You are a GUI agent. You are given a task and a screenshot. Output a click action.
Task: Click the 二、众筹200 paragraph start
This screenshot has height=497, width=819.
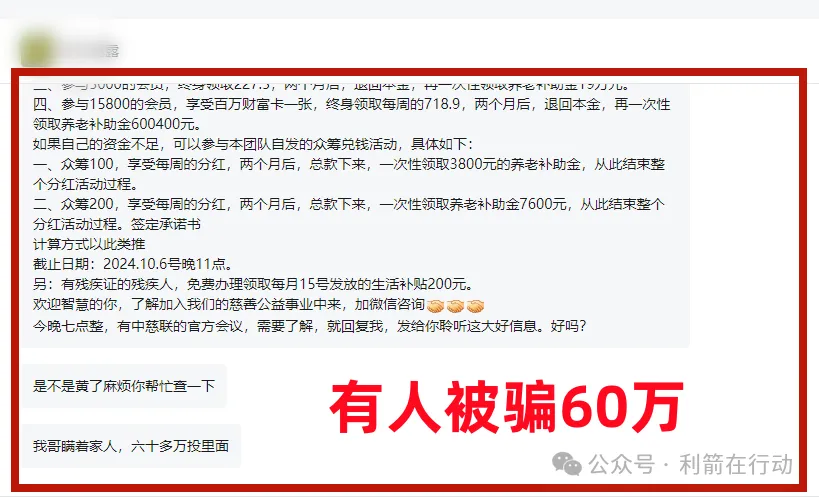click(73, 204)
